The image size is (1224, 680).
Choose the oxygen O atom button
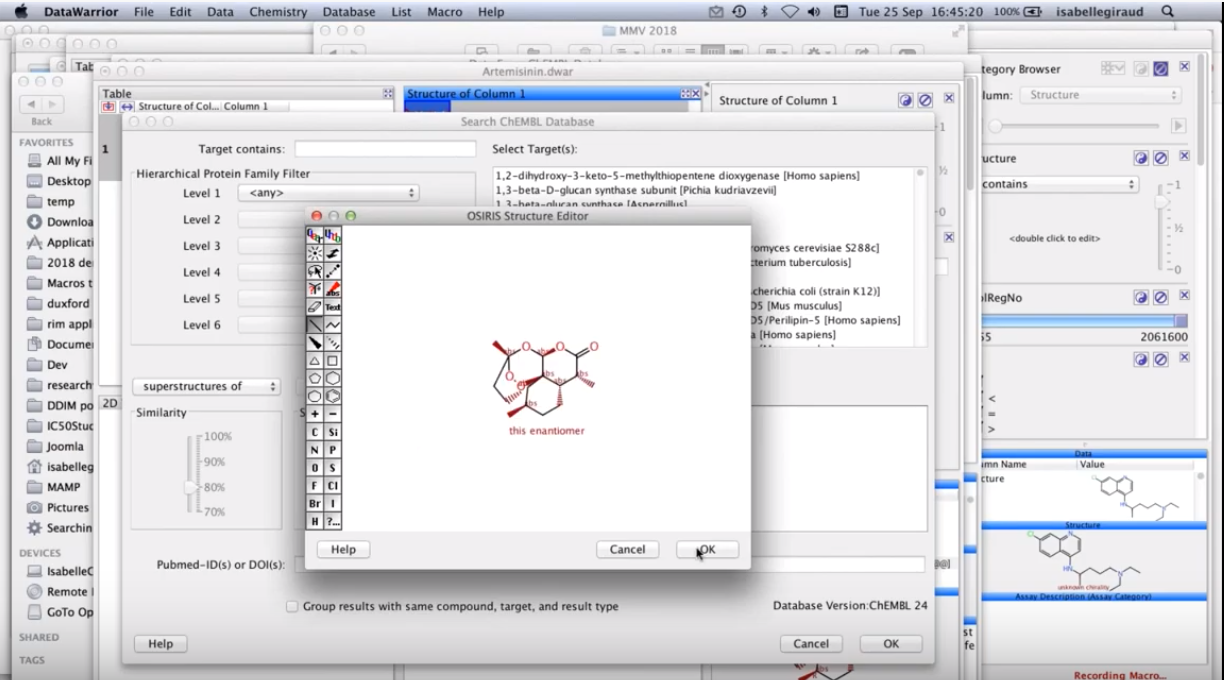point(314,467)
